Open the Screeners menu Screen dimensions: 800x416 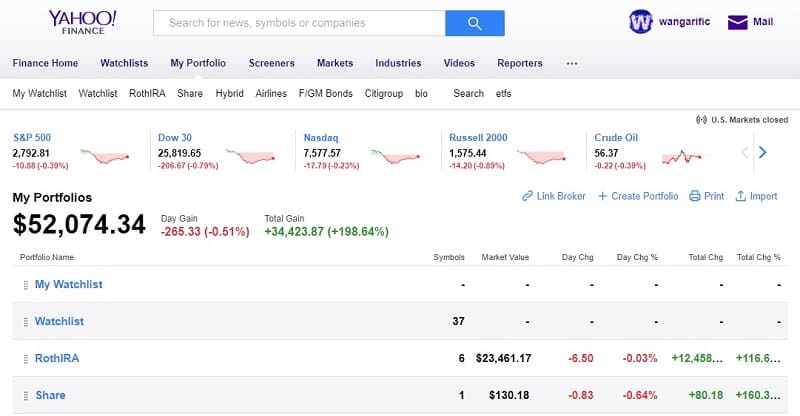[271, 63]
